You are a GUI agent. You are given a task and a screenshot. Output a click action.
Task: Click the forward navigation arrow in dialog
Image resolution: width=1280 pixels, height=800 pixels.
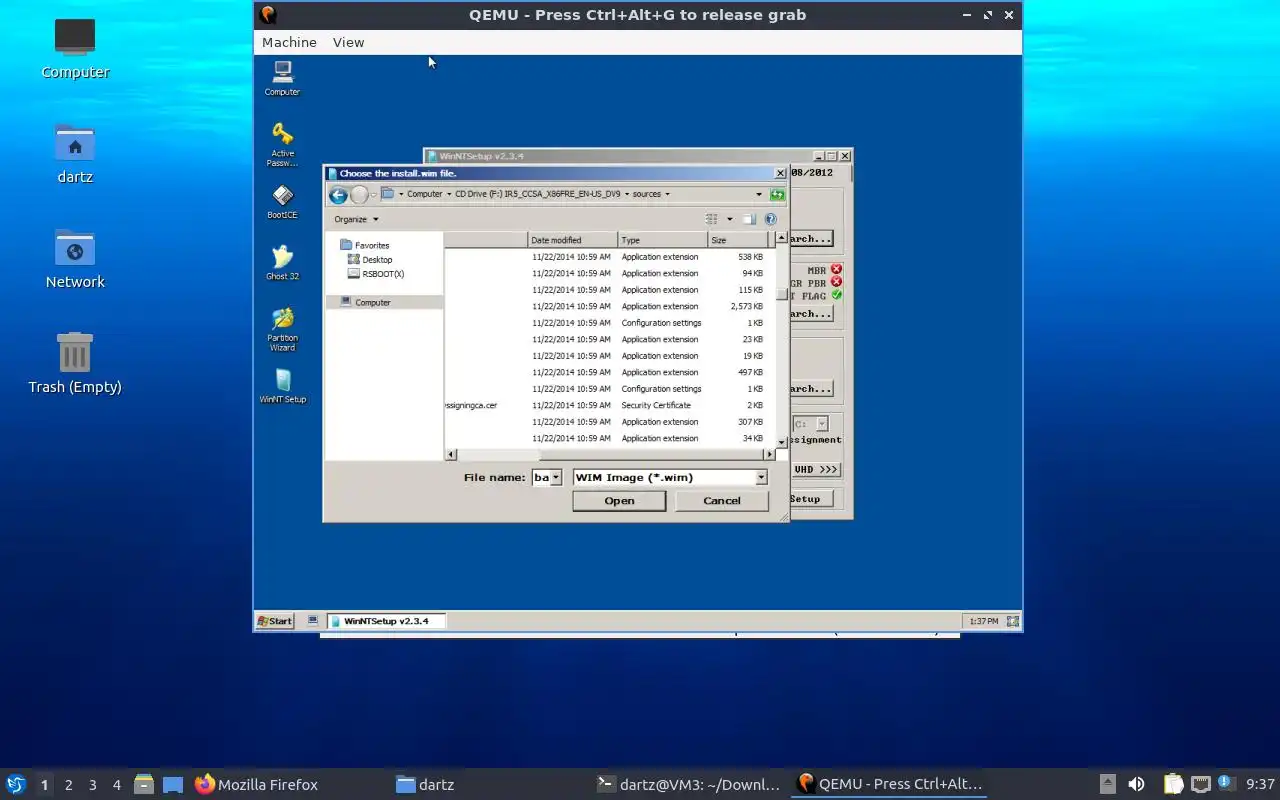(x=359, y=195)
